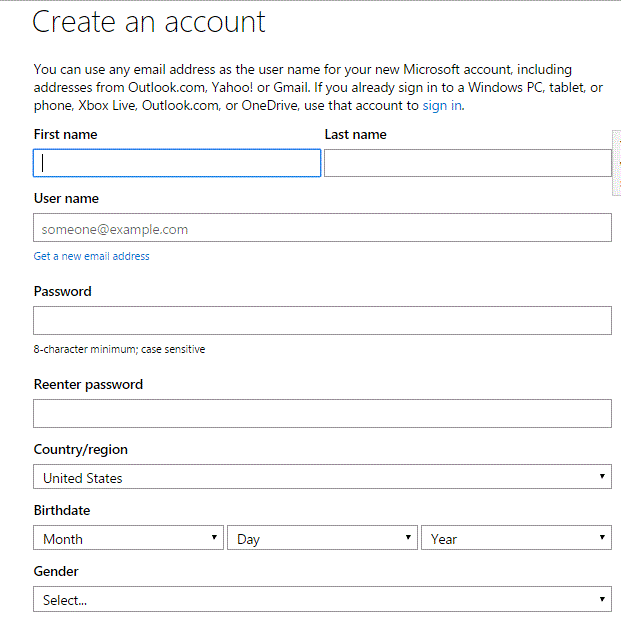Click the 'Country/region' label

point(81,449)
